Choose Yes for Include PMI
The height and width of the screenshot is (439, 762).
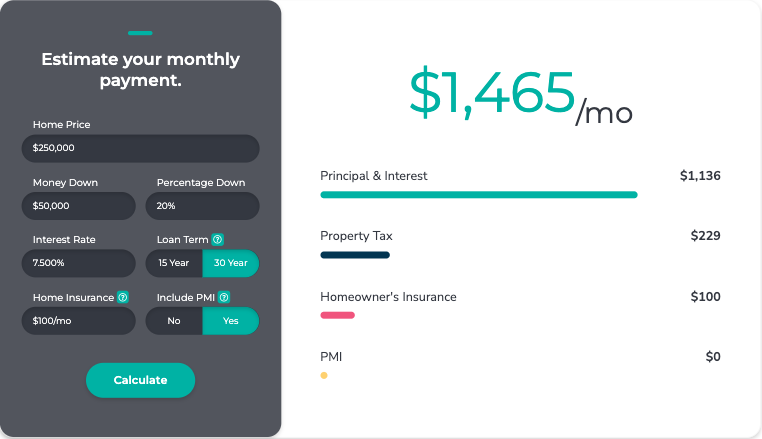[230, 321]
